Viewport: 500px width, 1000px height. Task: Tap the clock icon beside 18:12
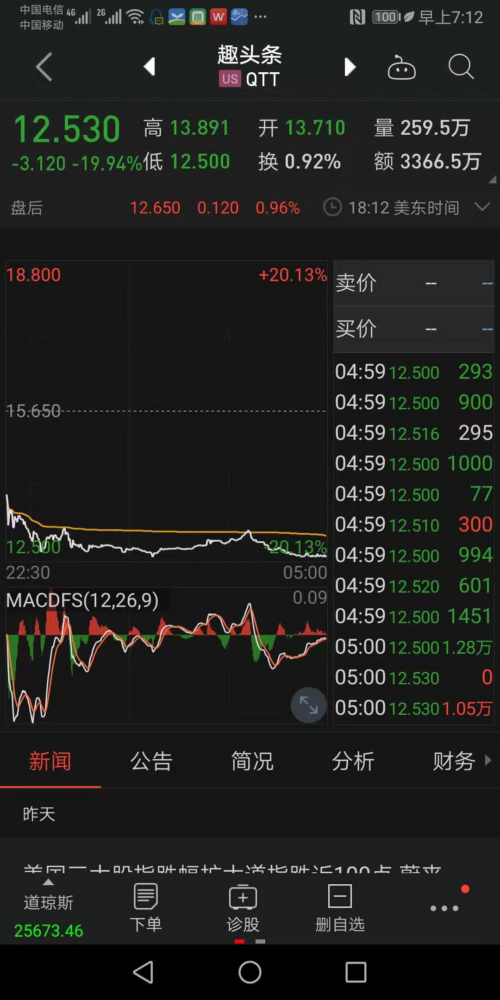point(332,207)
